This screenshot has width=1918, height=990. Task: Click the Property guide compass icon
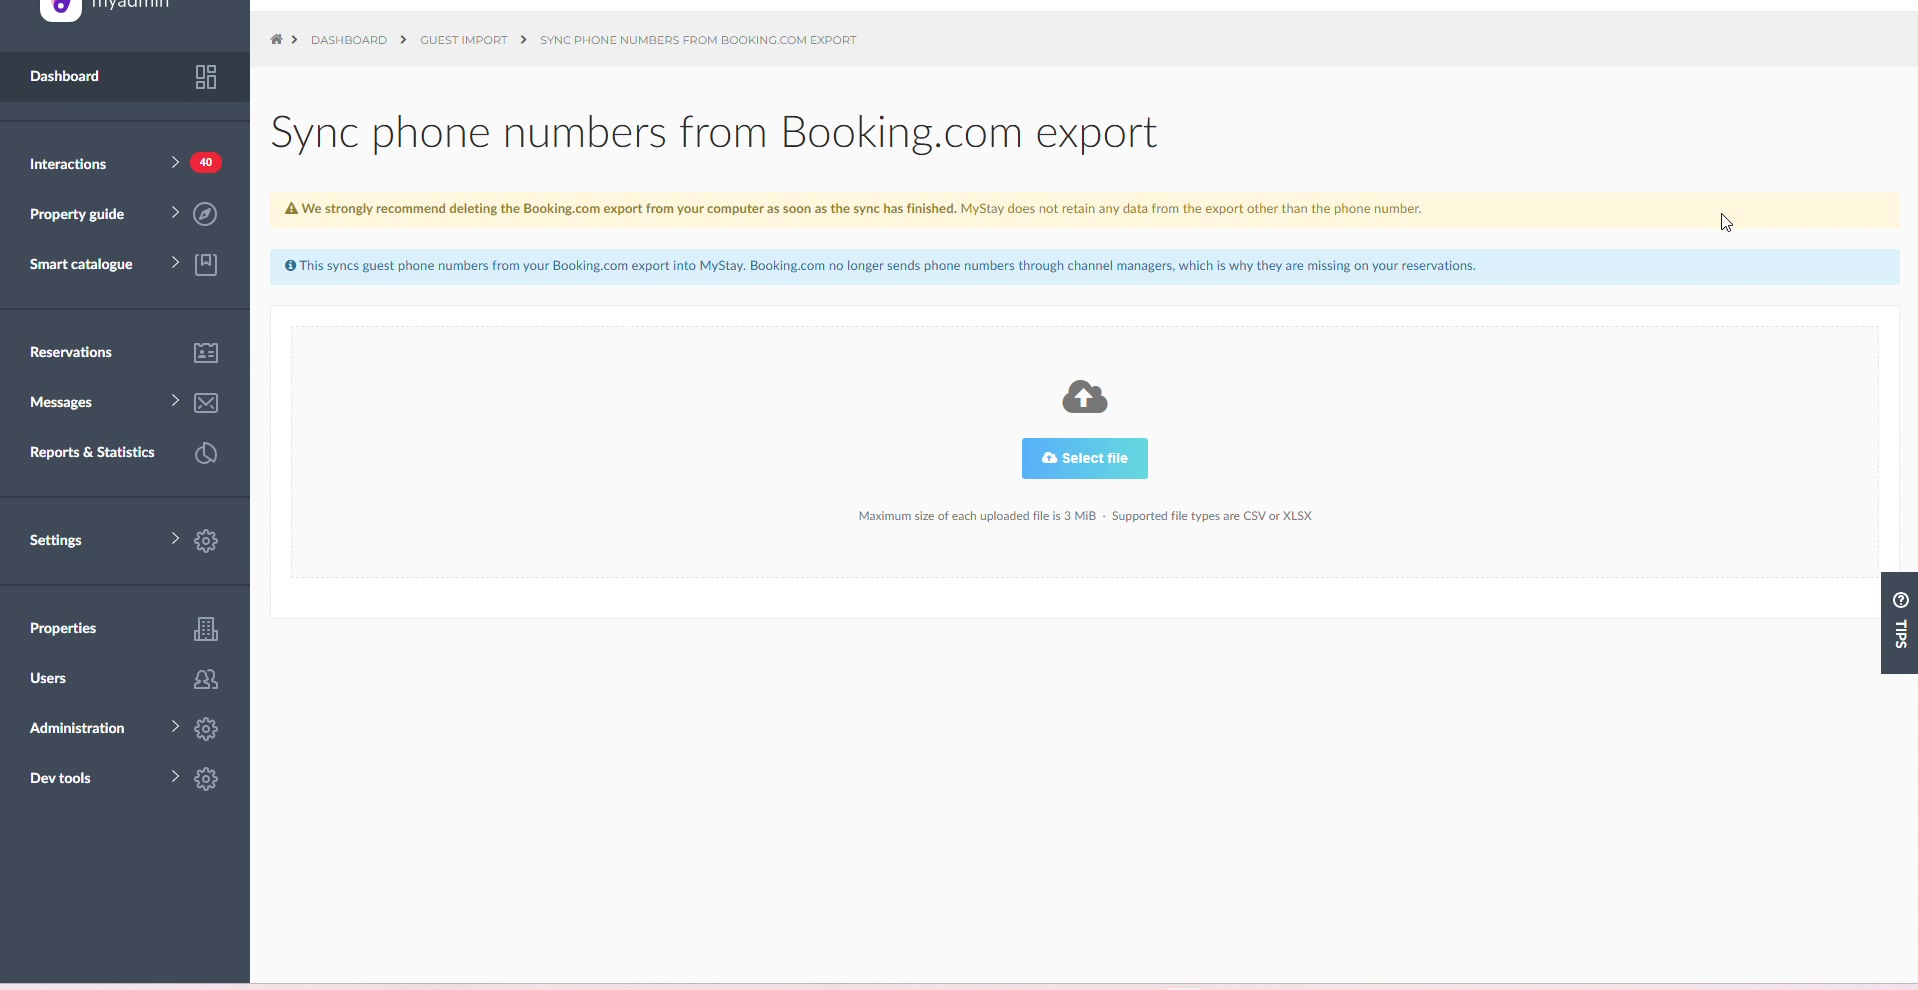(206, 214)
